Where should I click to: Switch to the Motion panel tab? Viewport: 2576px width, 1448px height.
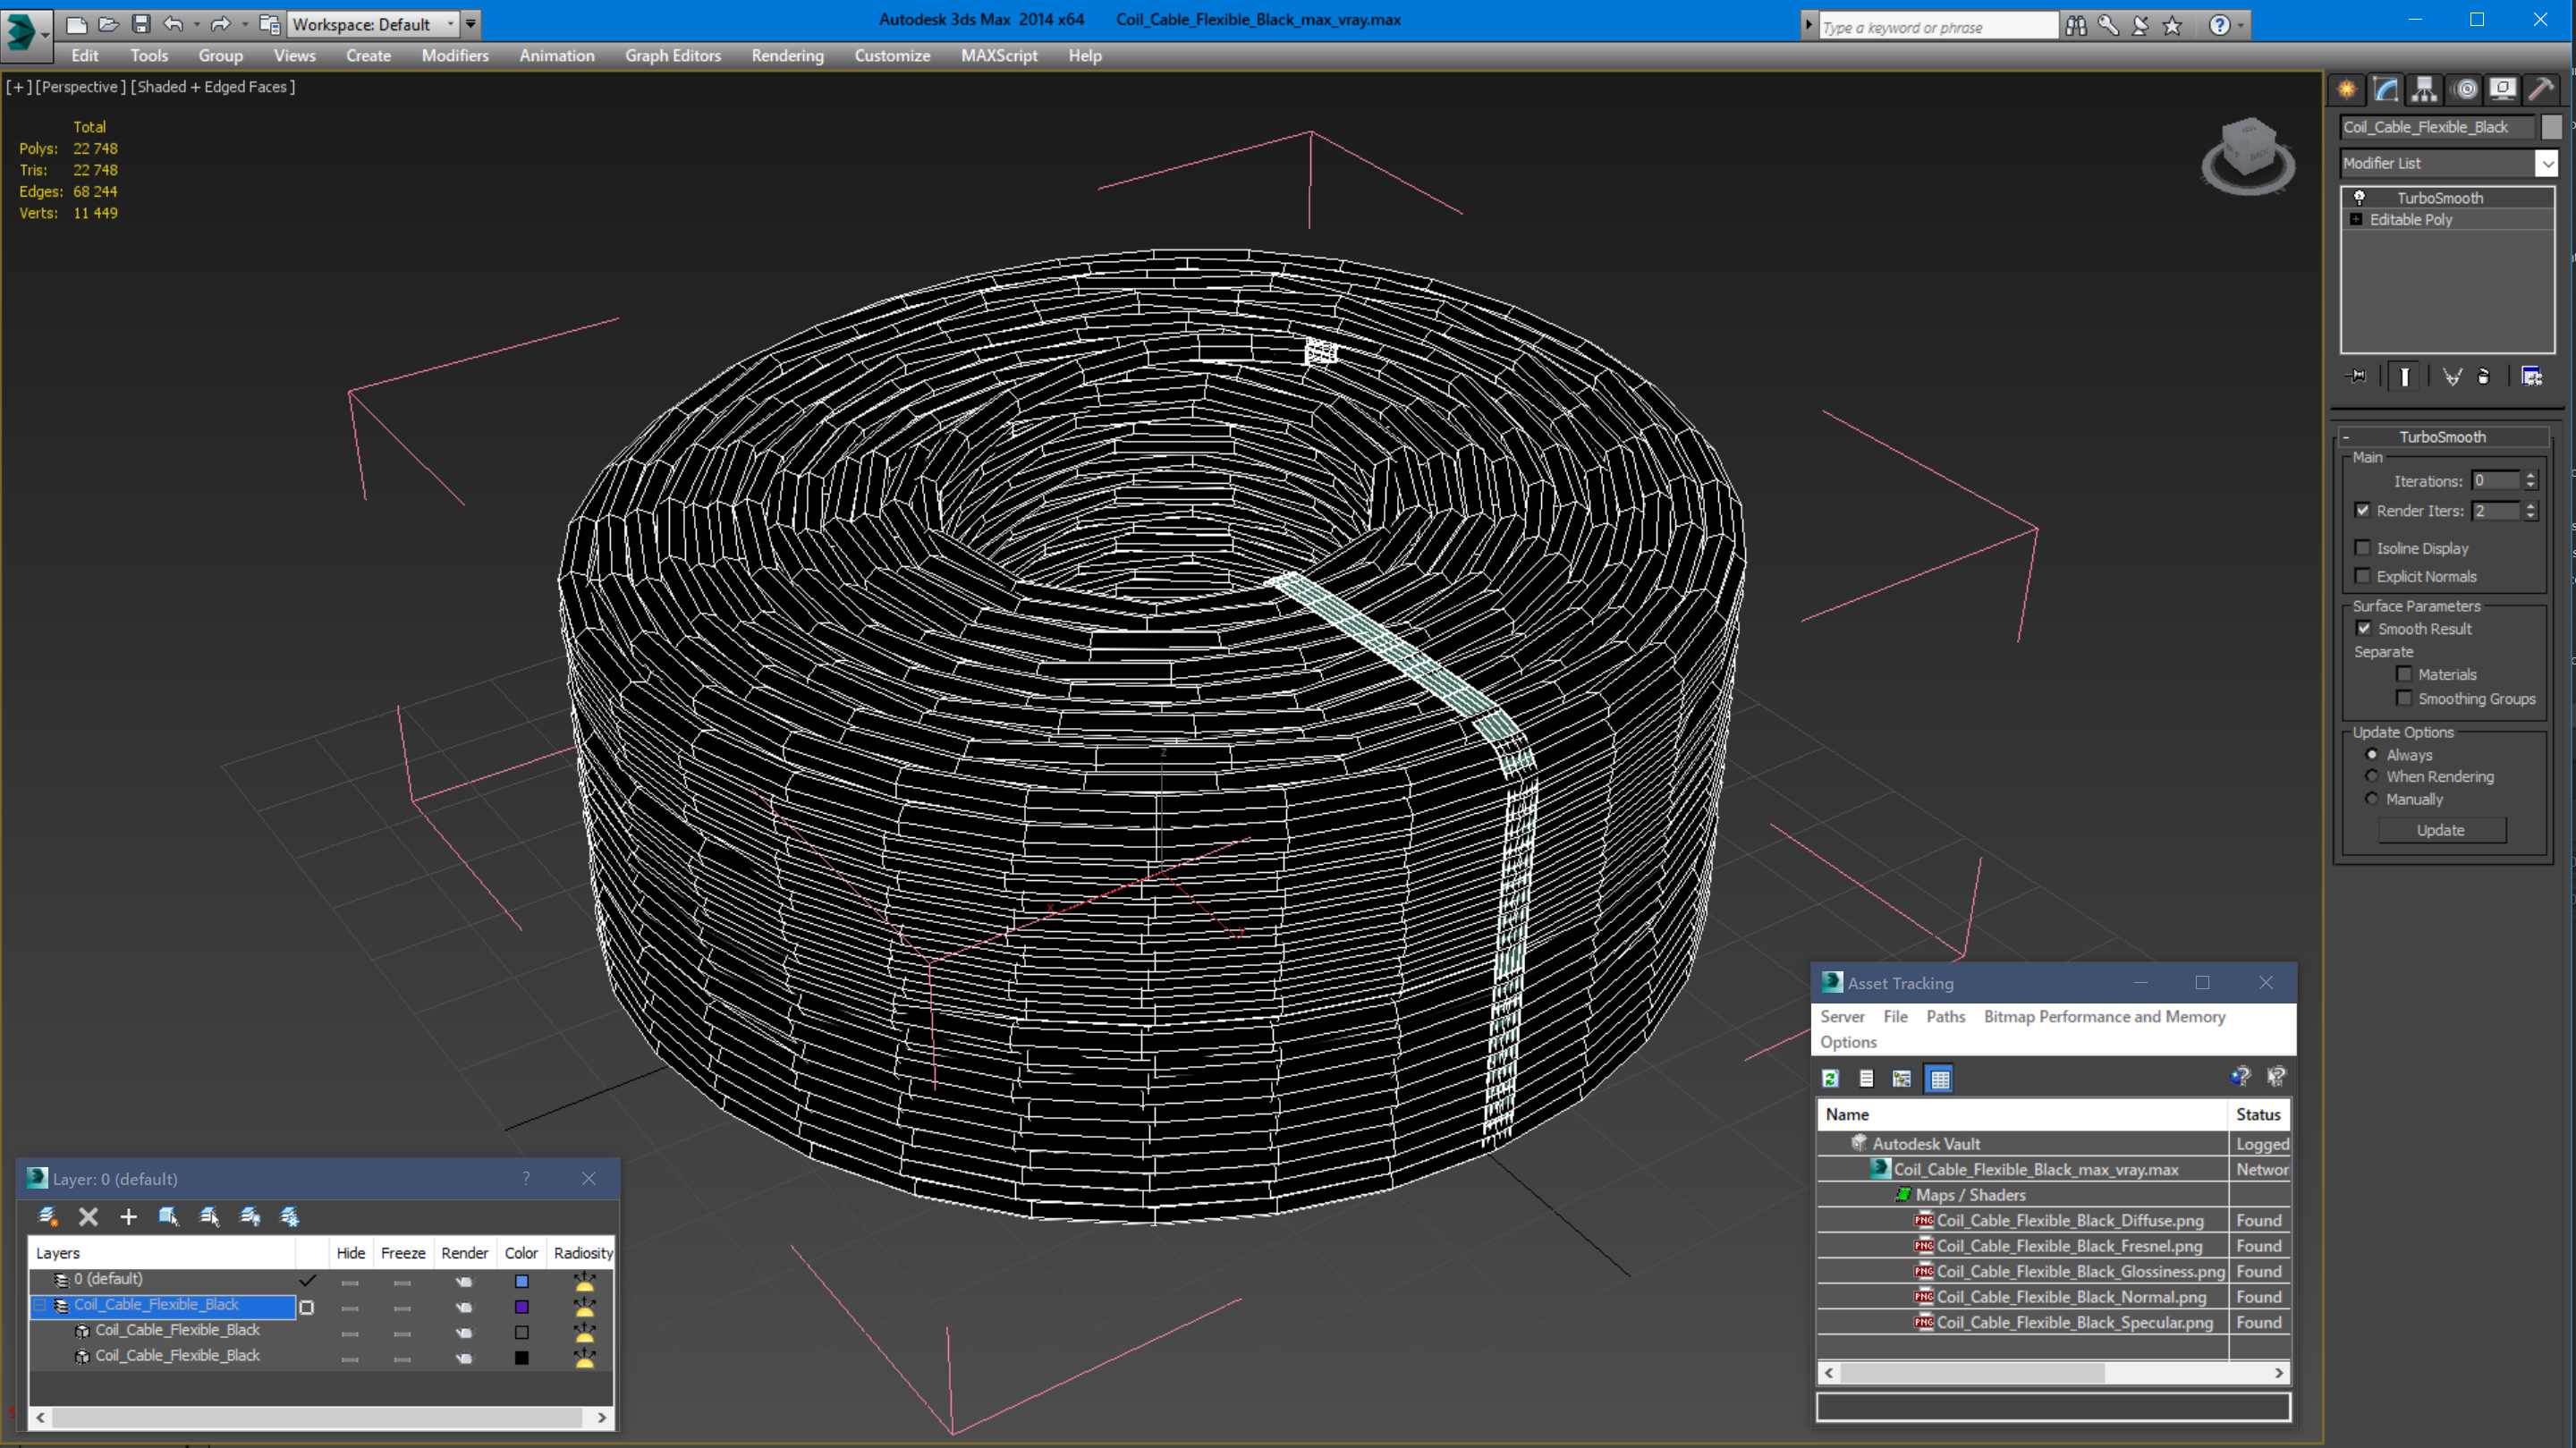point(2465,90)
